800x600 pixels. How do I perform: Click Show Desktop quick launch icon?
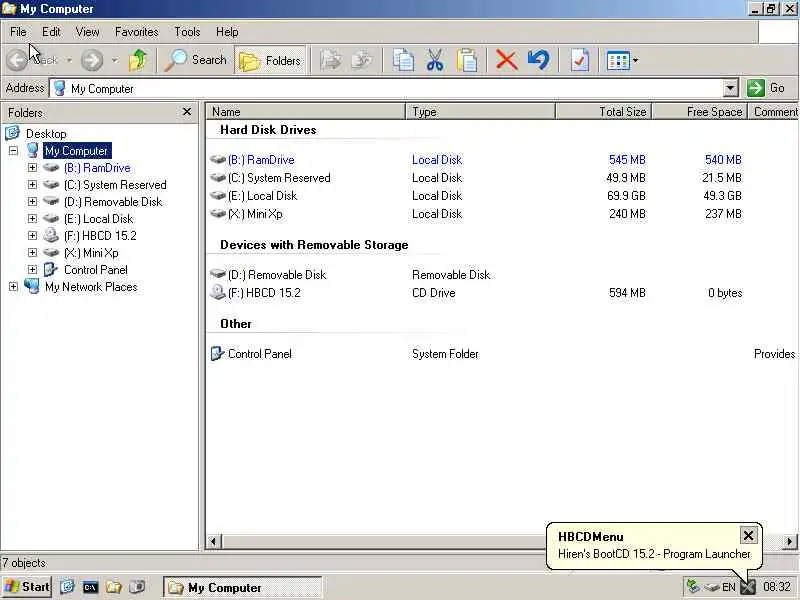click(67, 587)
